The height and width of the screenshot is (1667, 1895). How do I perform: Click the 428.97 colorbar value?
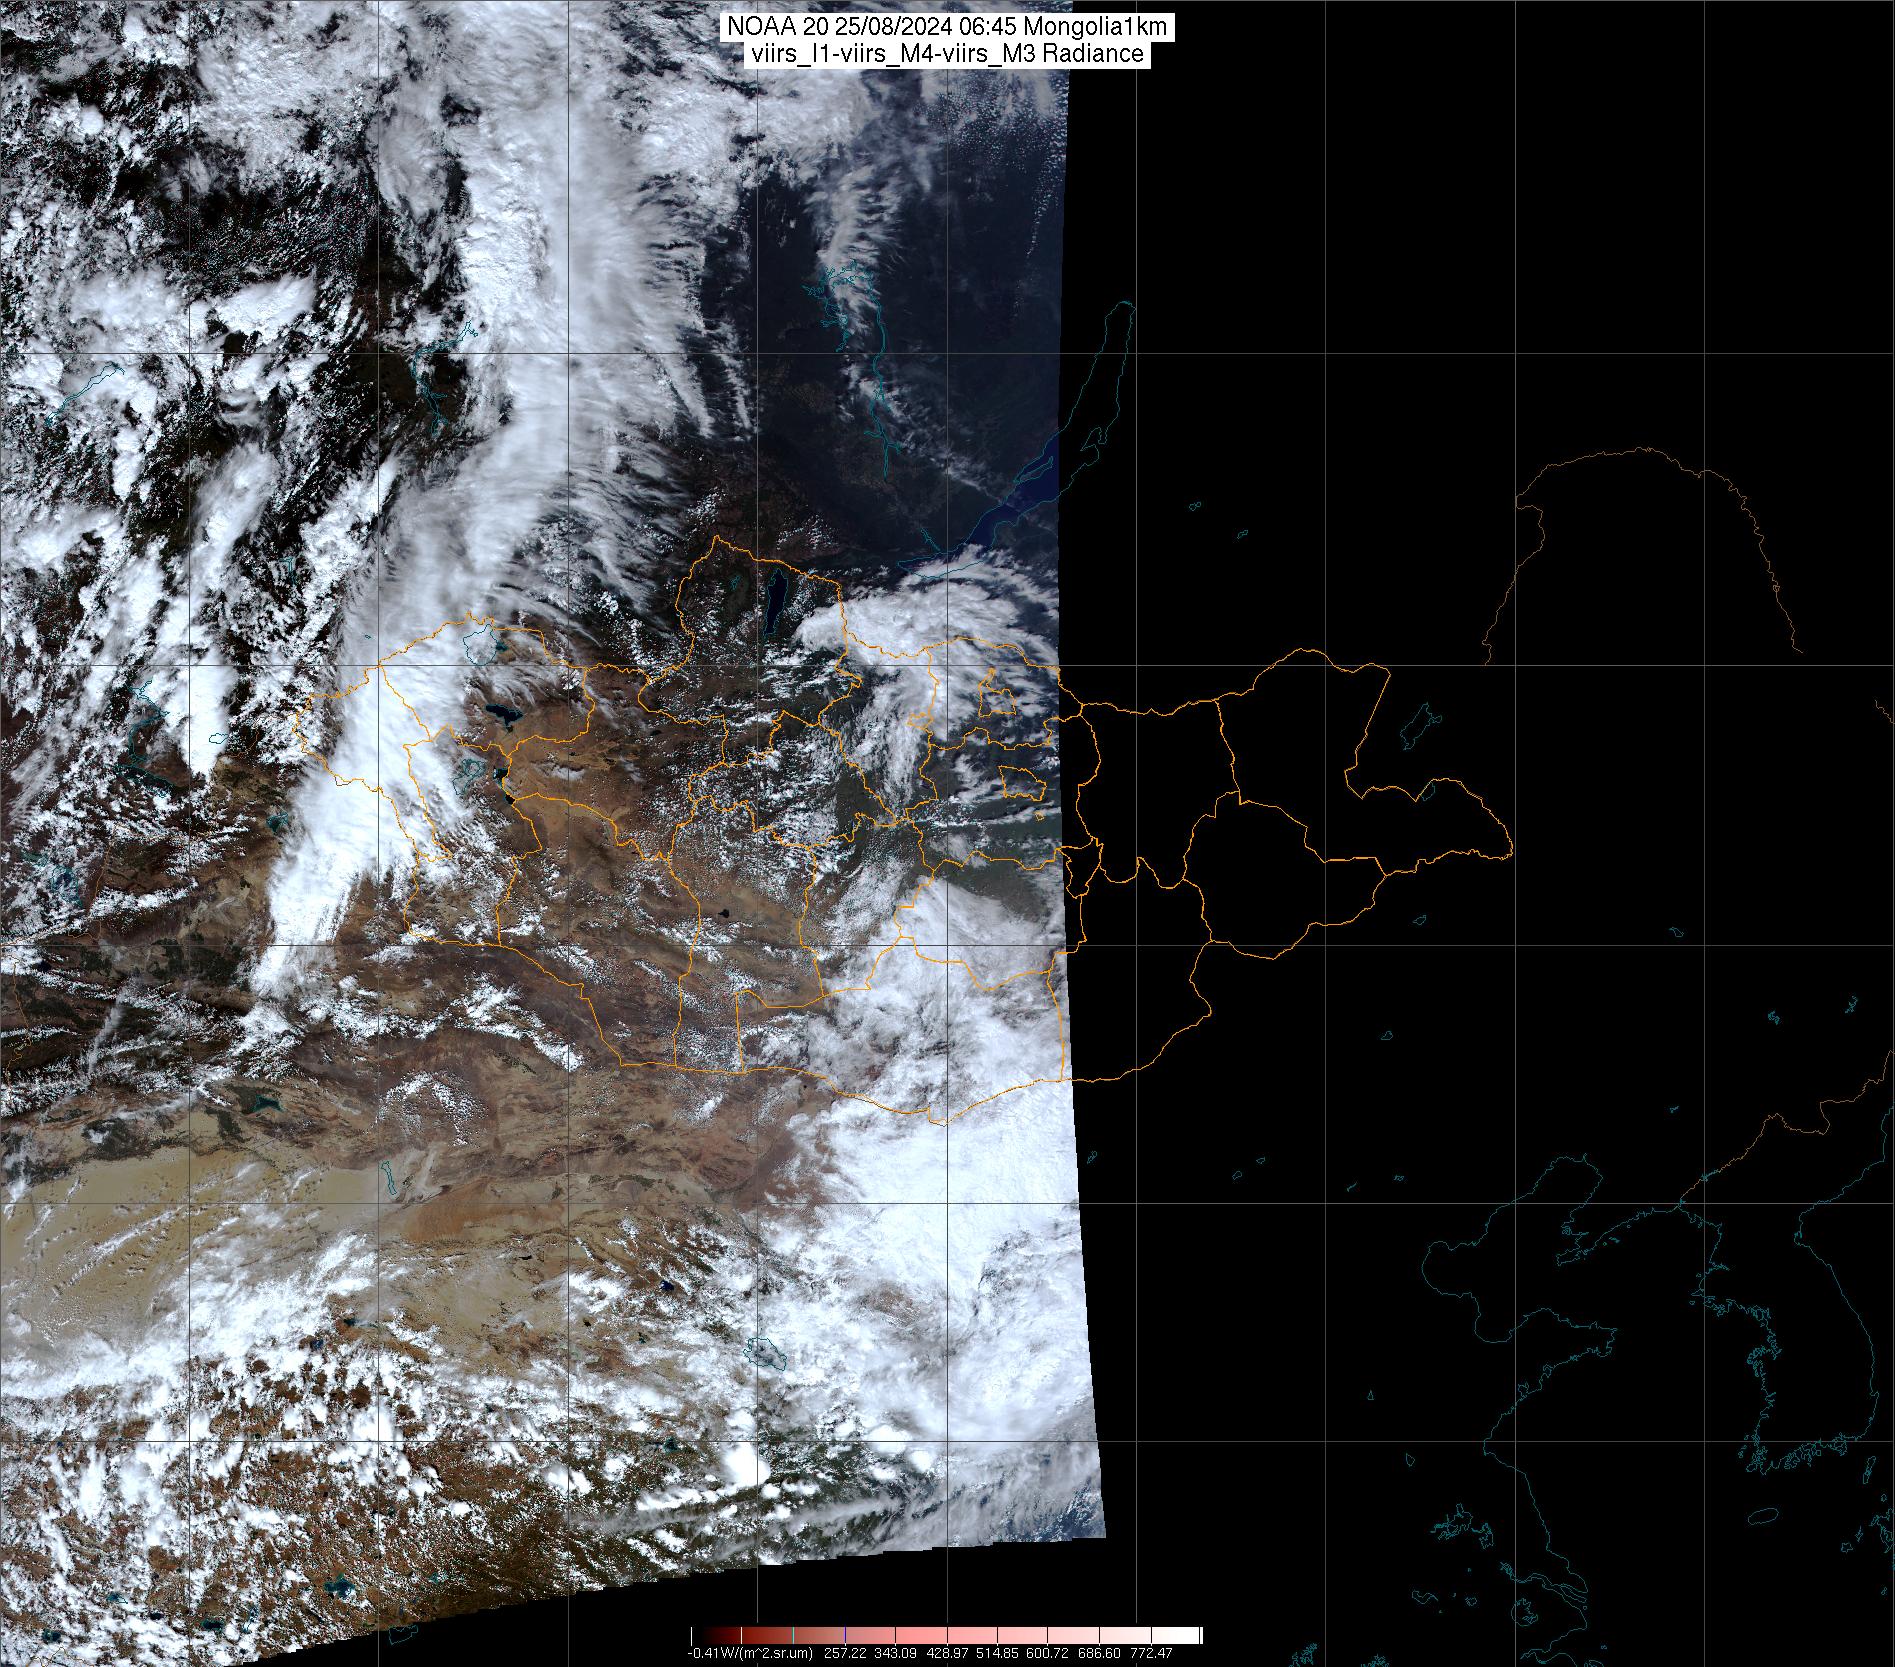[947, 1654]
